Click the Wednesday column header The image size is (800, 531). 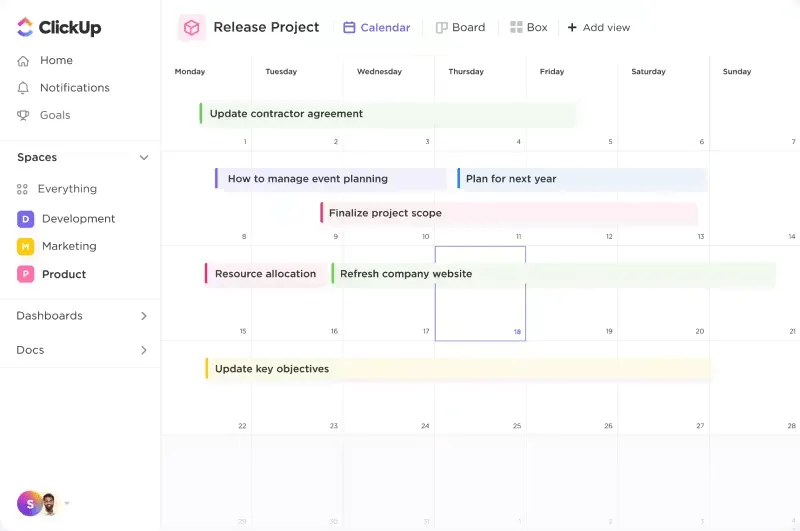[x=379, y=72]
